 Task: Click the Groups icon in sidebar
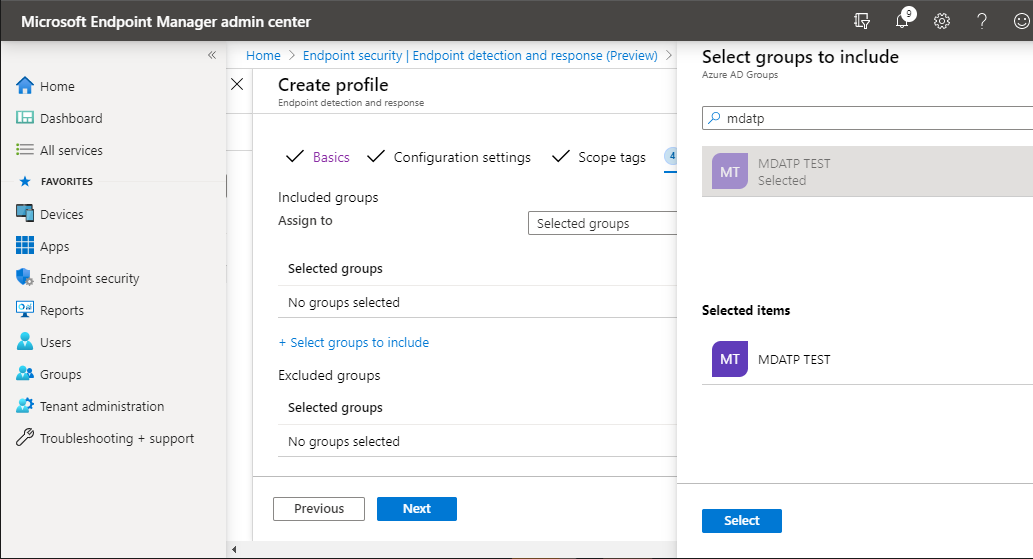point(25,374)
